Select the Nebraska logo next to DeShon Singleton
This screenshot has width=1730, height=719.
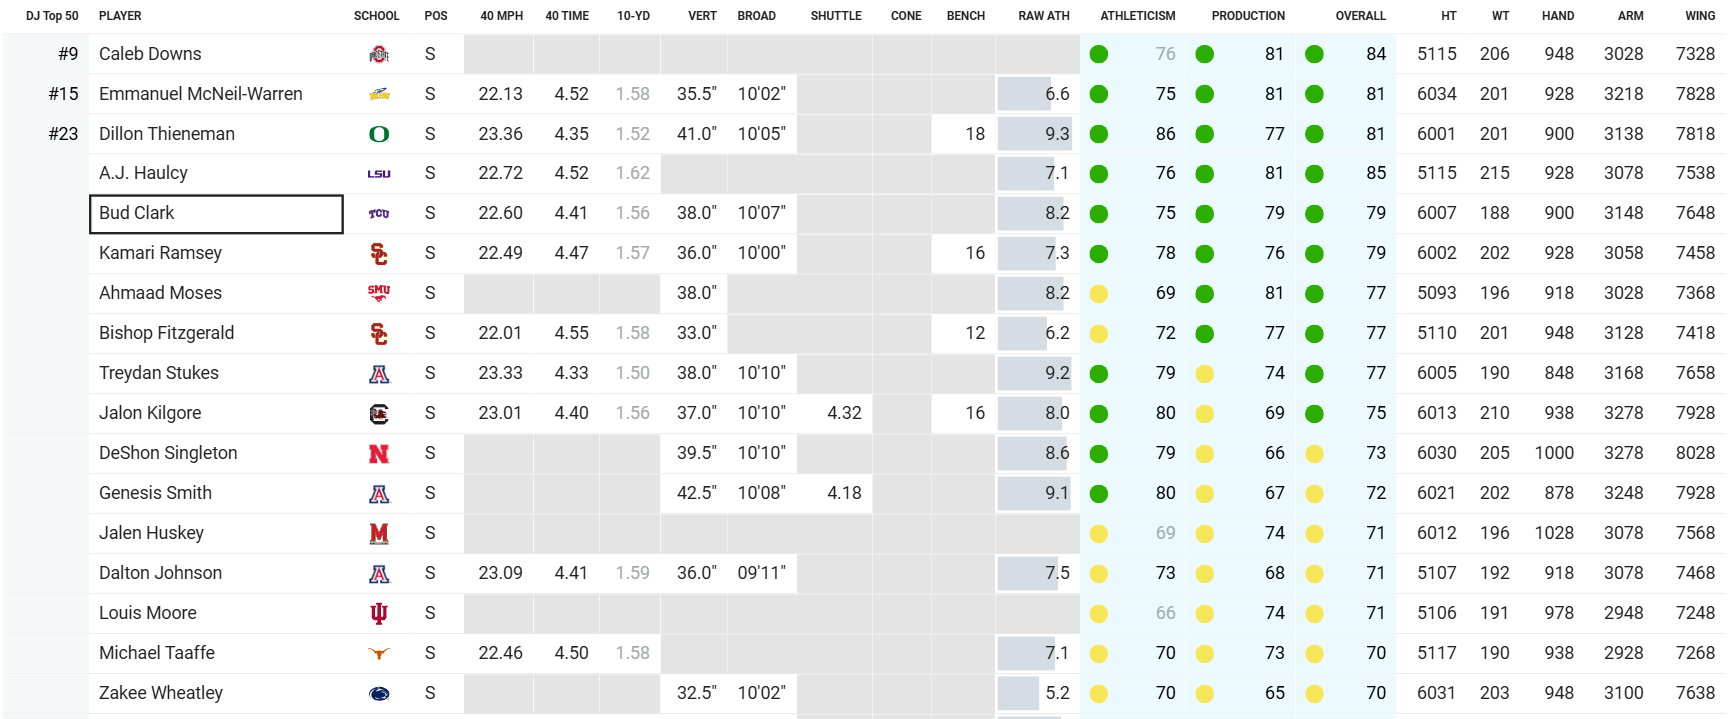[x=378, y=453]
